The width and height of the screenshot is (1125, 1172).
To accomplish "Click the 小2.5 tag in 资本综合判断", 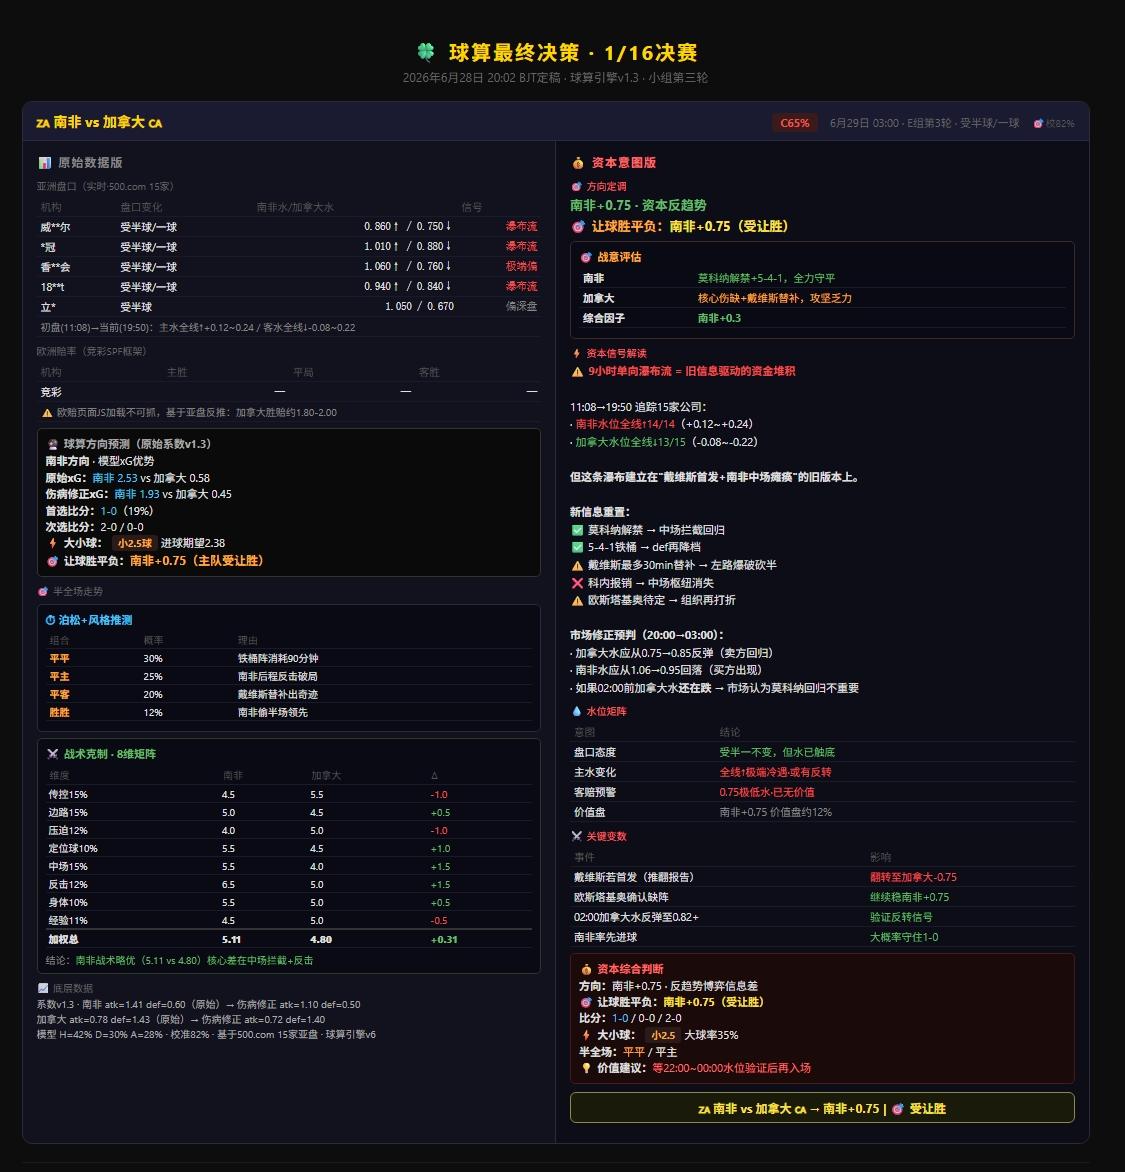I will (663, 1035).
